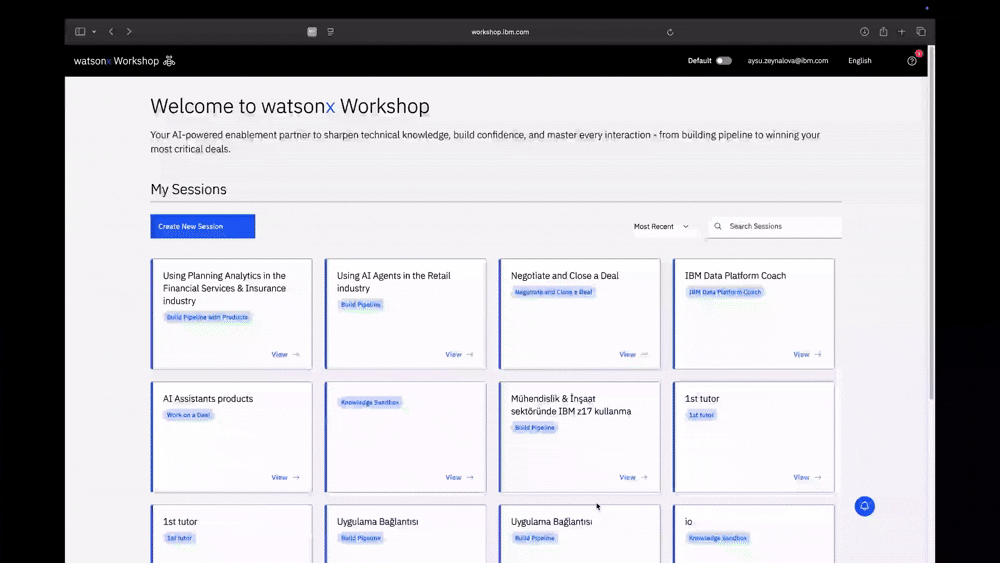Click the site settings icon beside the address bar
Screen dimensions: 1000x563
tap(312, 32)
